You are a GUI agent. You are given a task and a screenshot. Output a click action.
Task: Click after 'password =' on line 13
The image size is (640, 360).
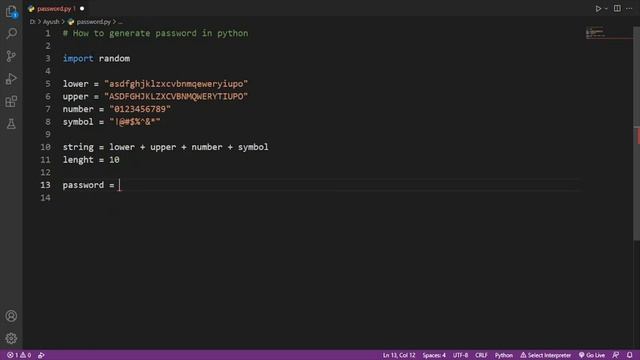pos(120,185)
